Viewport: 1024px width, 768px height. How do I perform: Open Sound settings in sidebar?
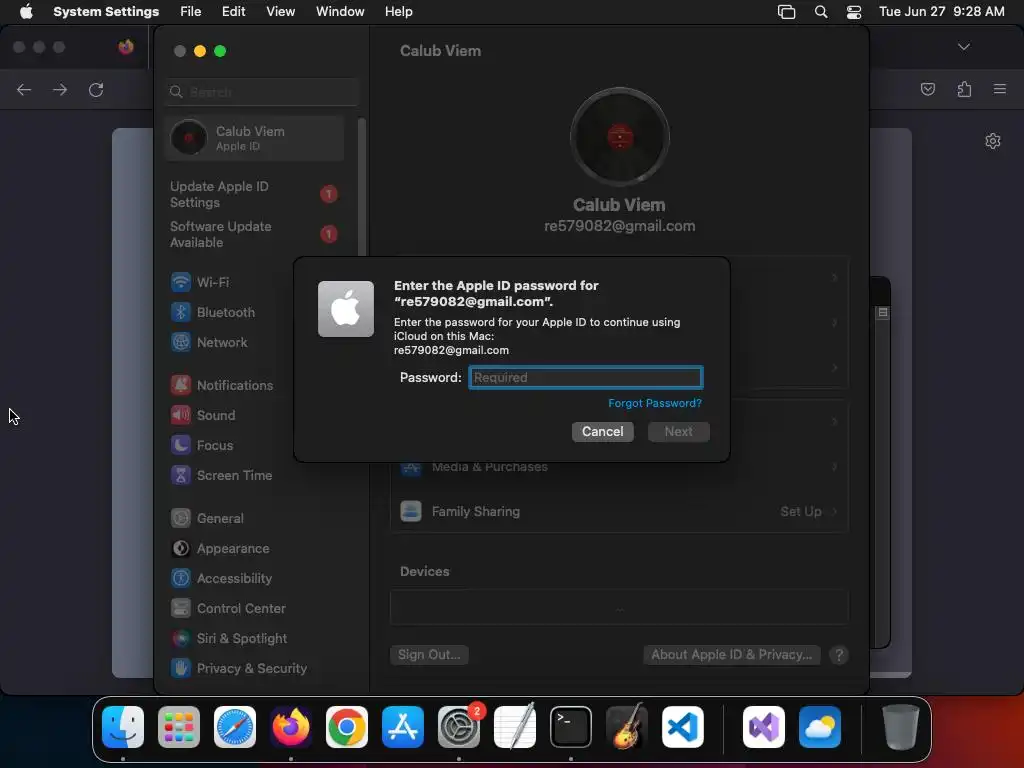[x=202, y=415]
